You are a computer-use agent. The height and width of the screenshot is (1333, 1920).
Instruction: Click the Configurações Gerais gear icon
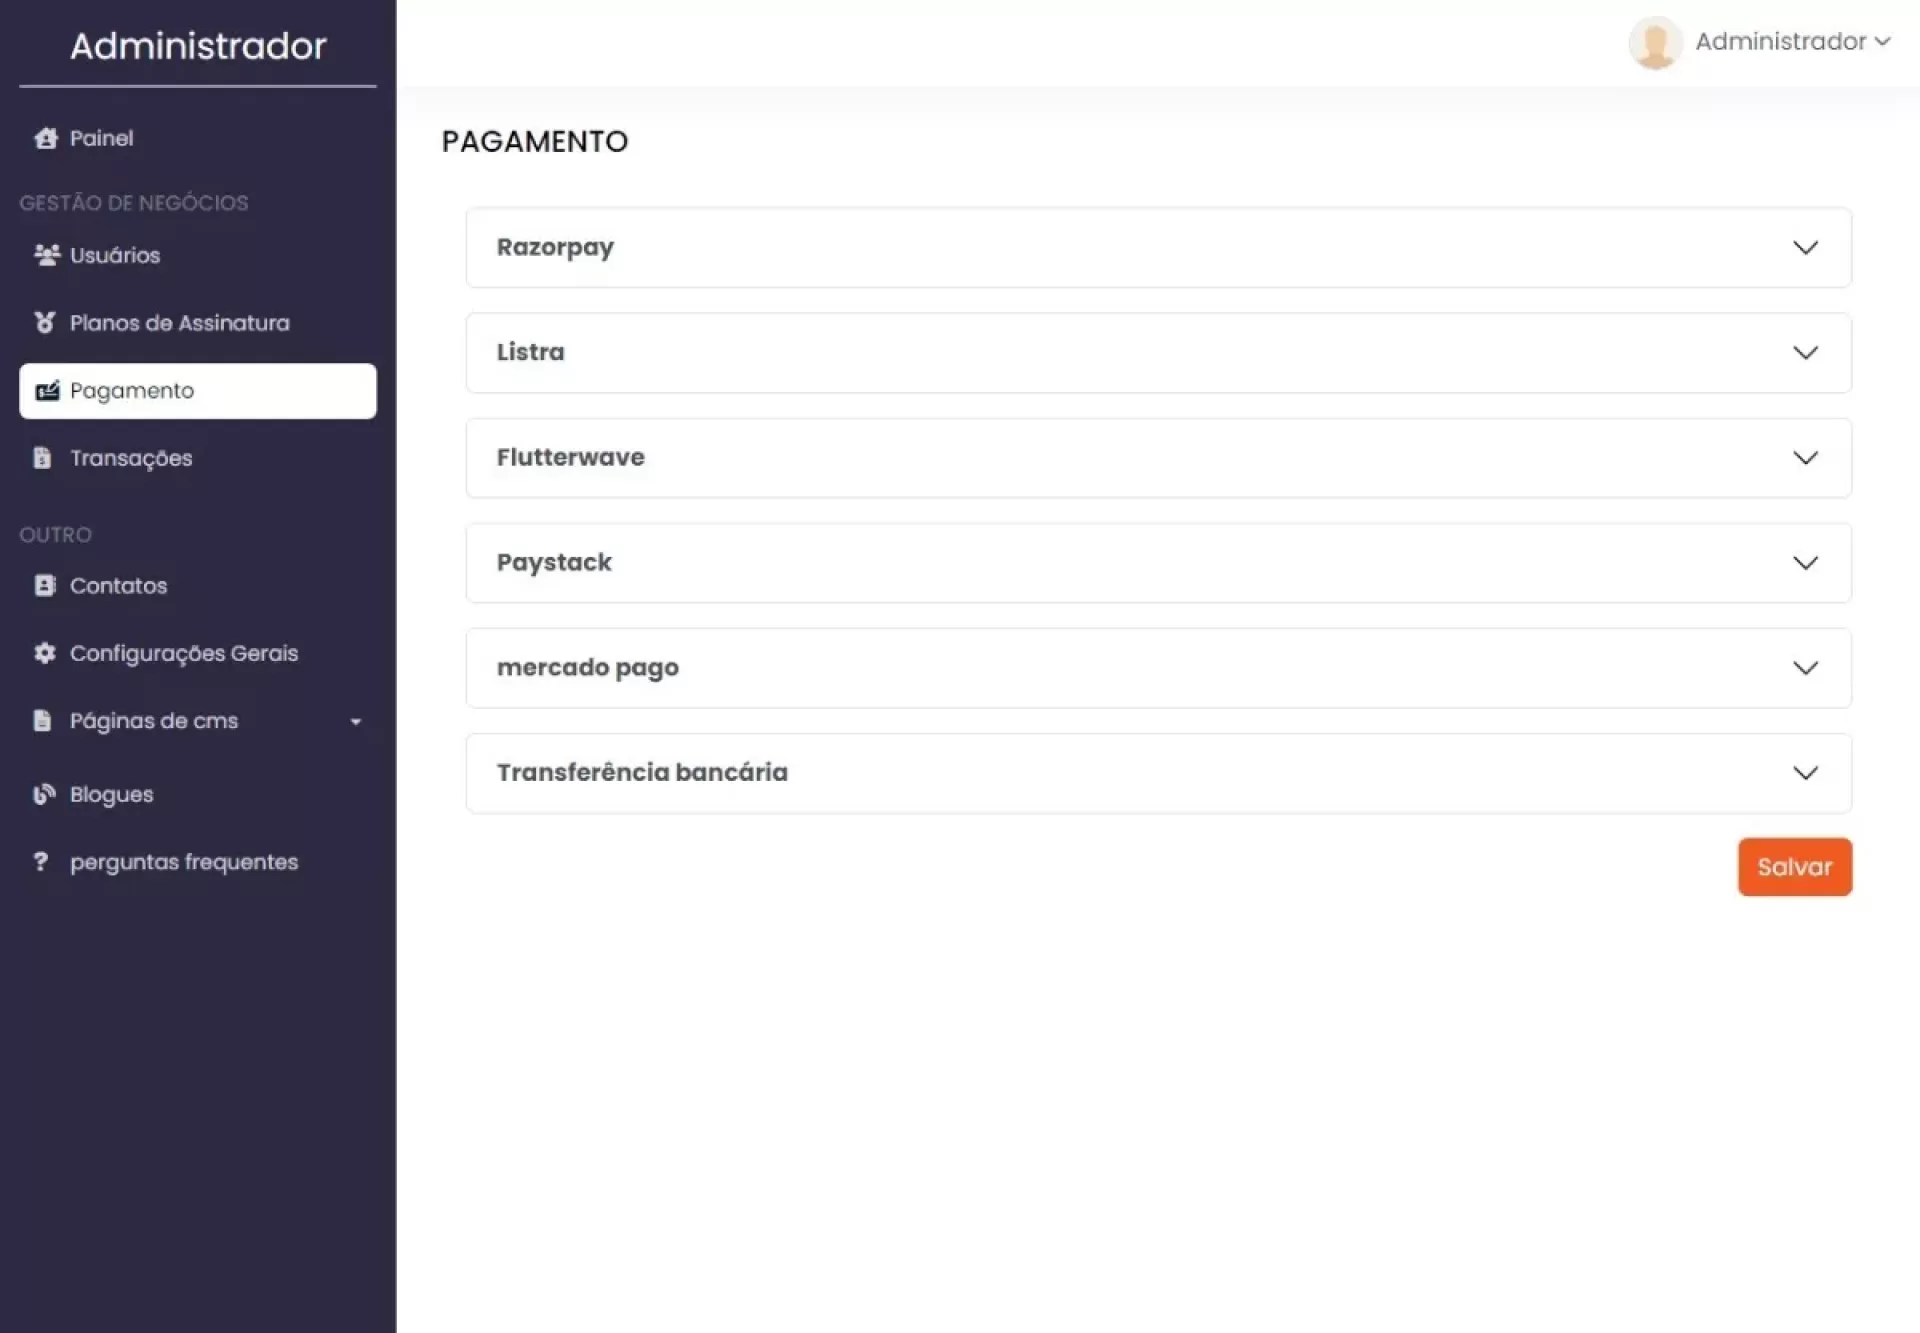point(44,653)
